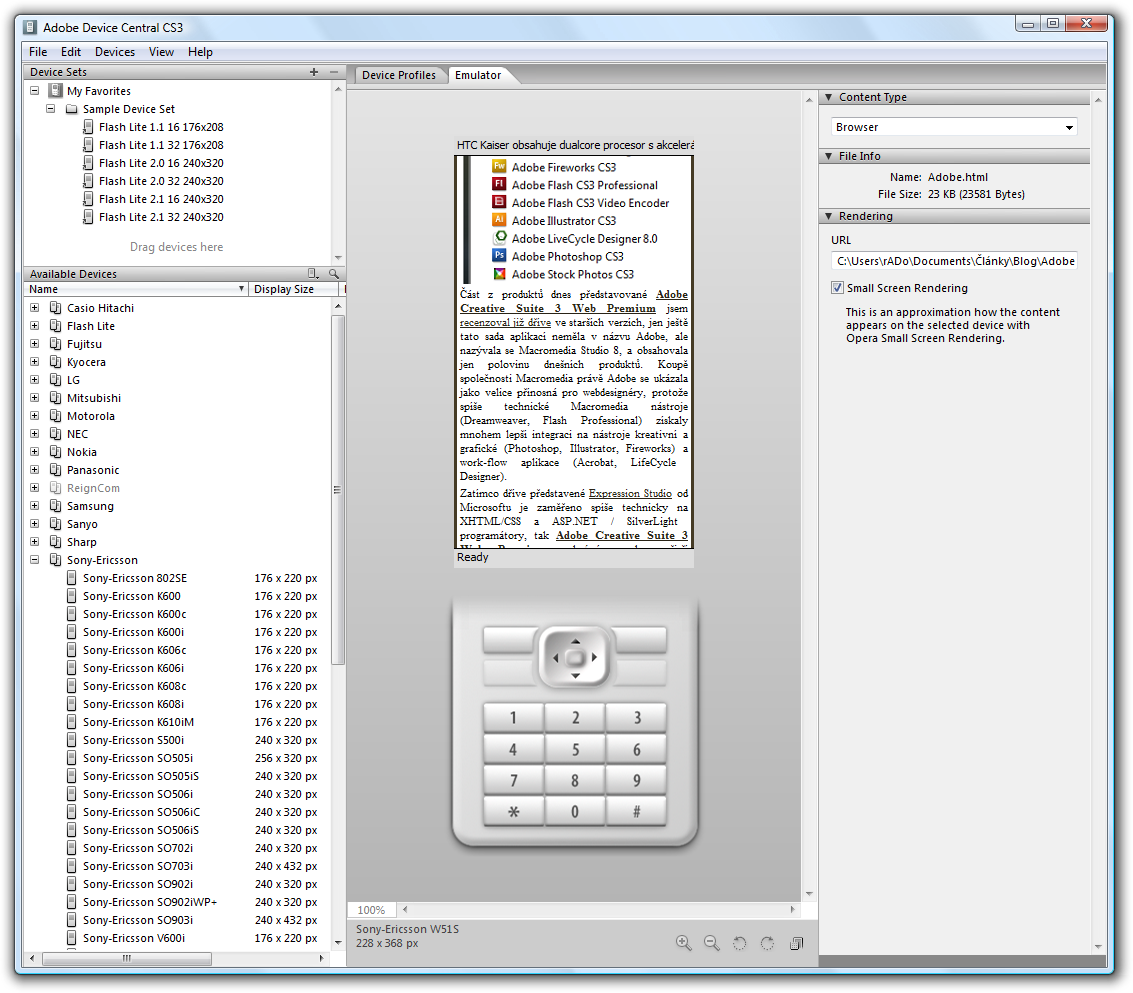Click the Nokia manufacturer group icon
The height and width of the screenshot is (993, 1133).
click(56, 452)
